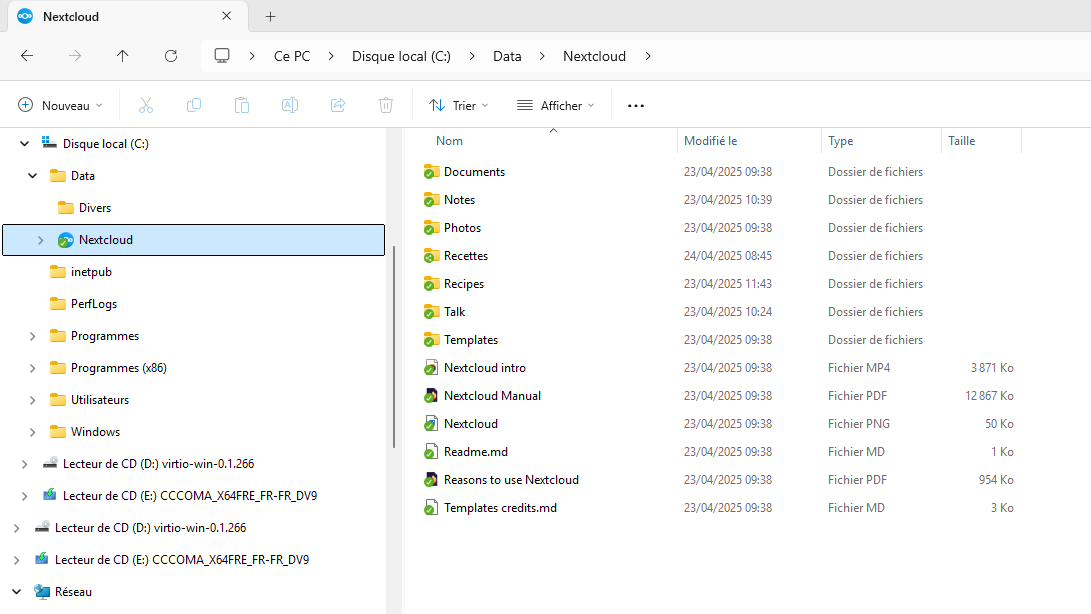Expand the Windows folder in tree
The width and height of the screenshot is (1091, 614).
click(x=32, y=432)
